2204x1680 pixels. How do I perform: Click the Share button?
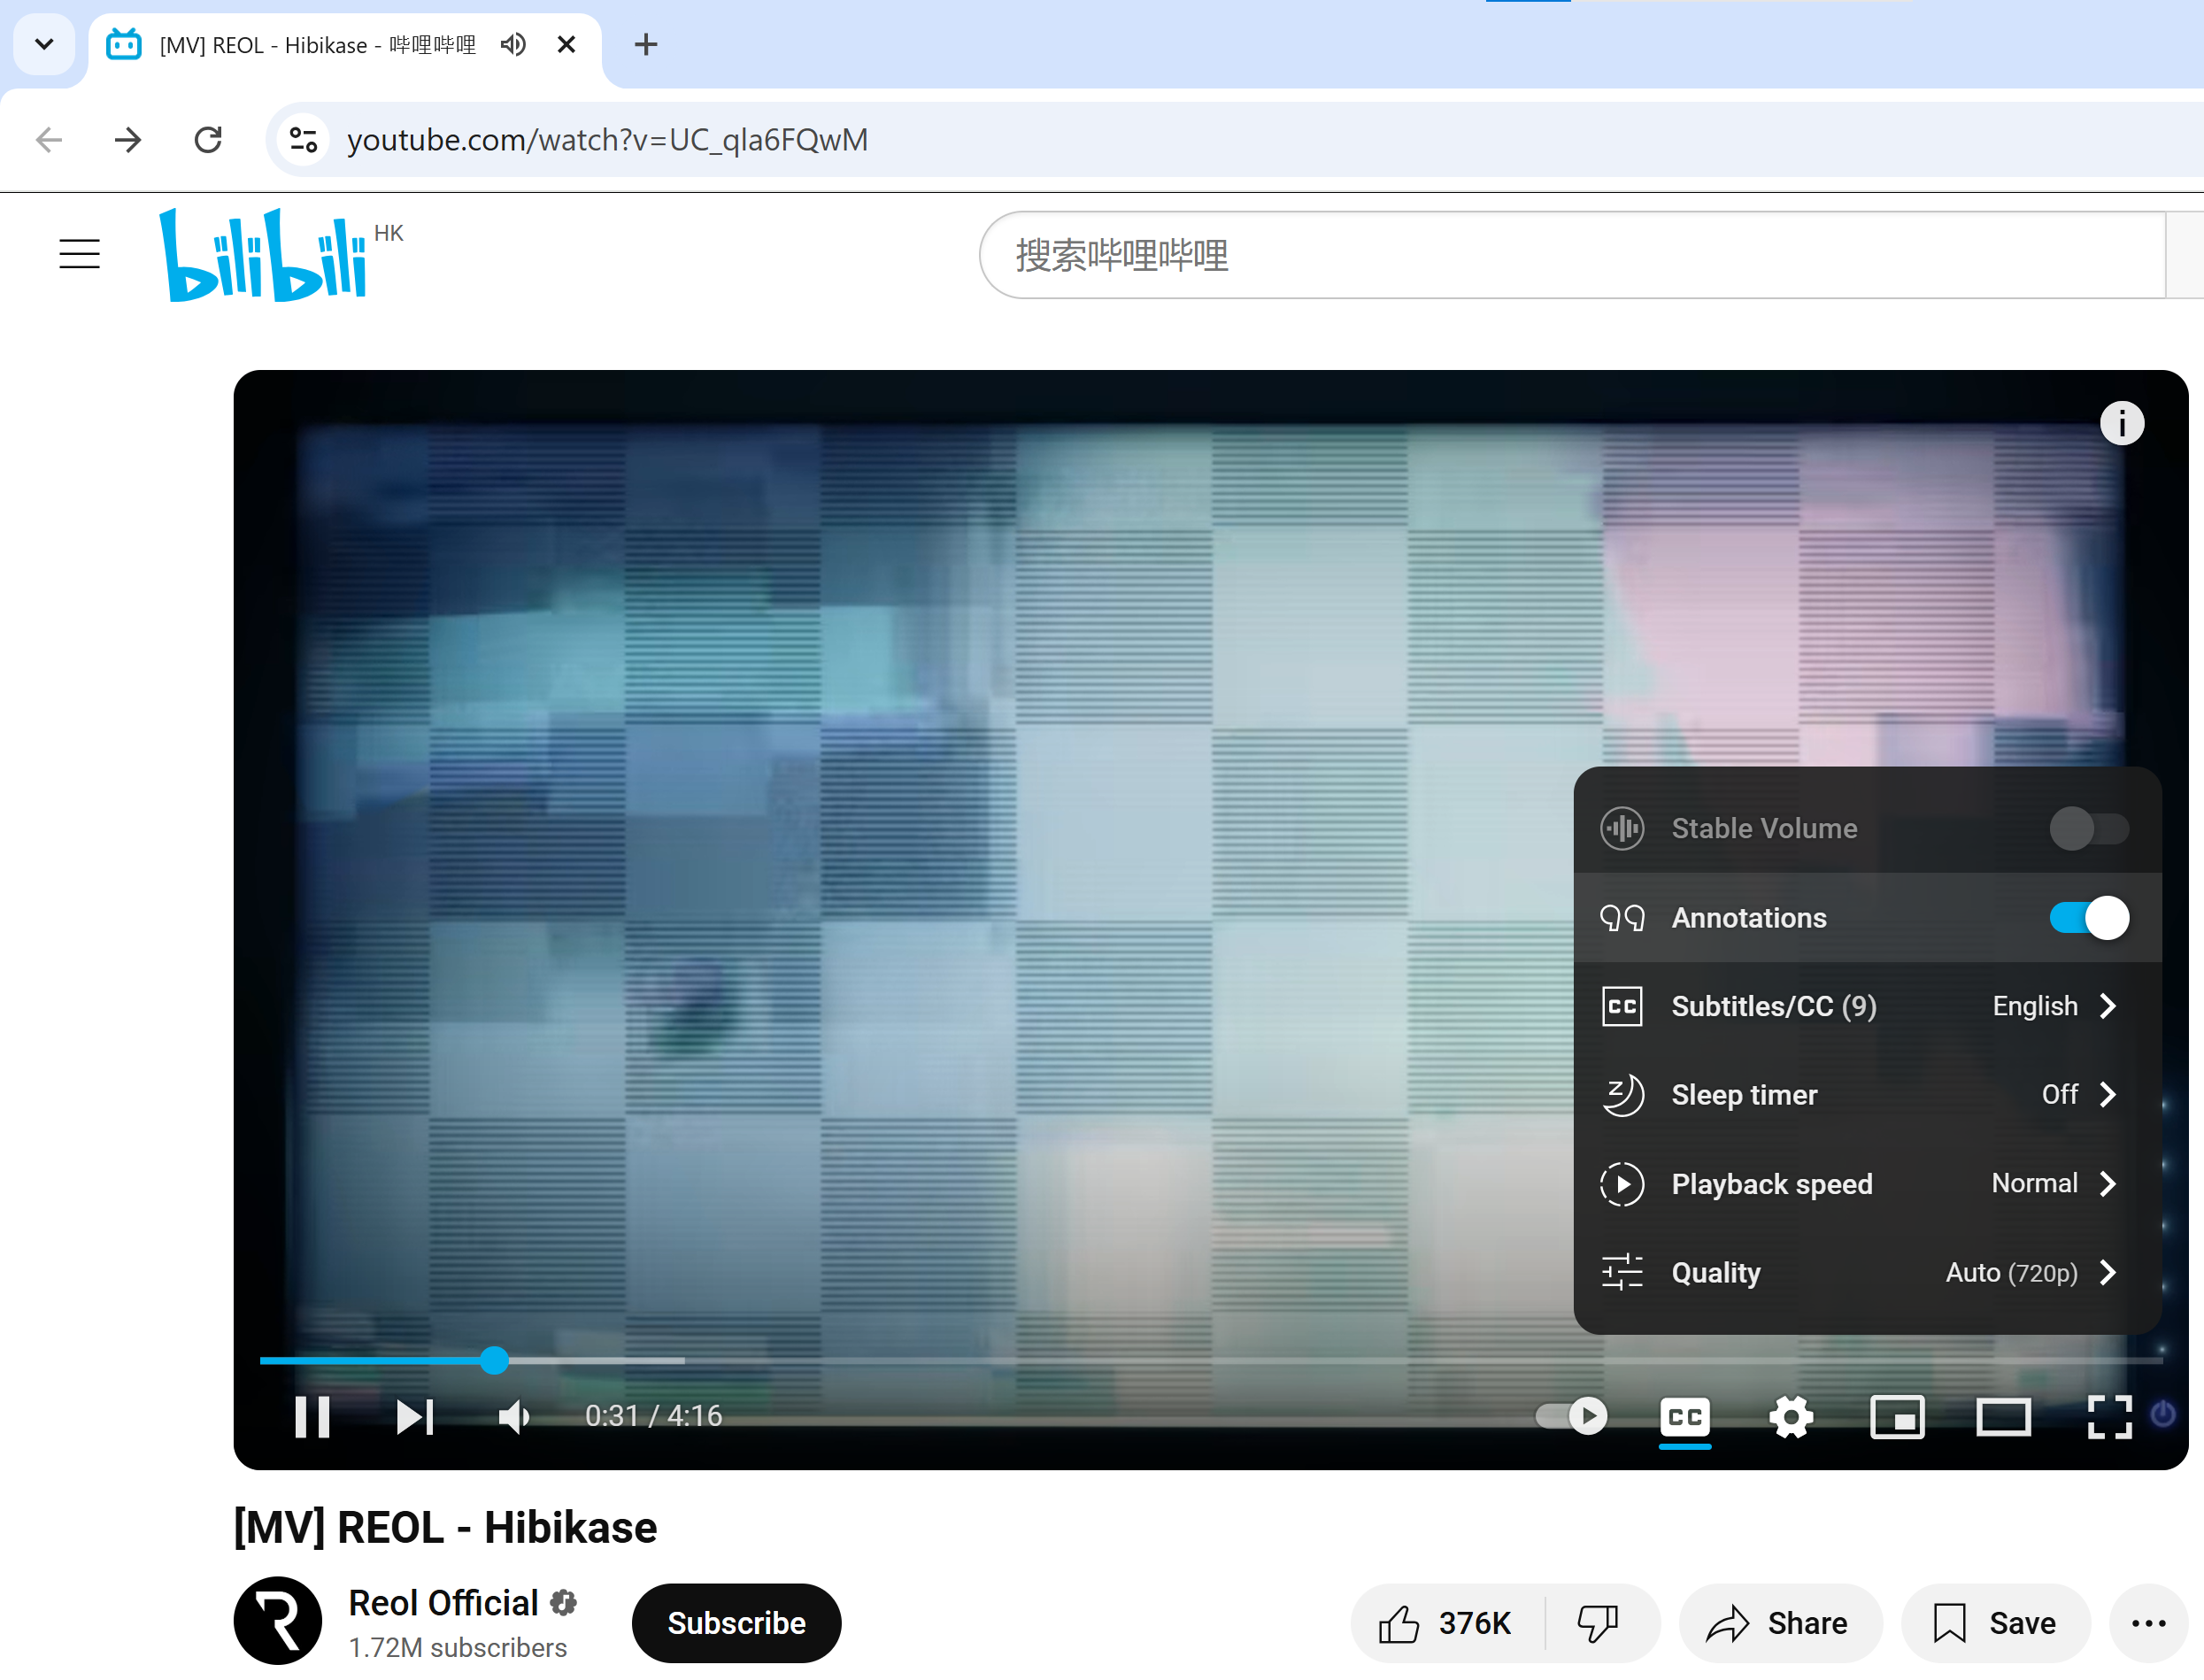tap(1780, 1622)
